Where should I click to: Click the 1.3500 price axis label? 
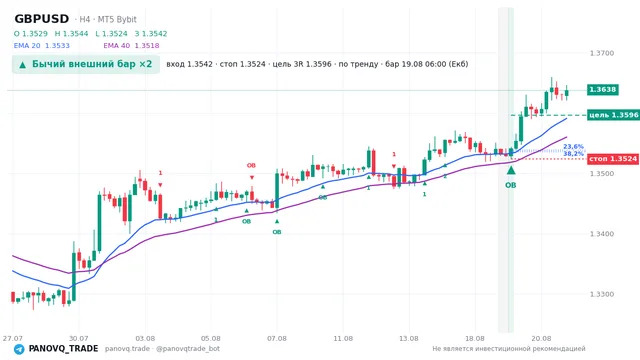602,173
